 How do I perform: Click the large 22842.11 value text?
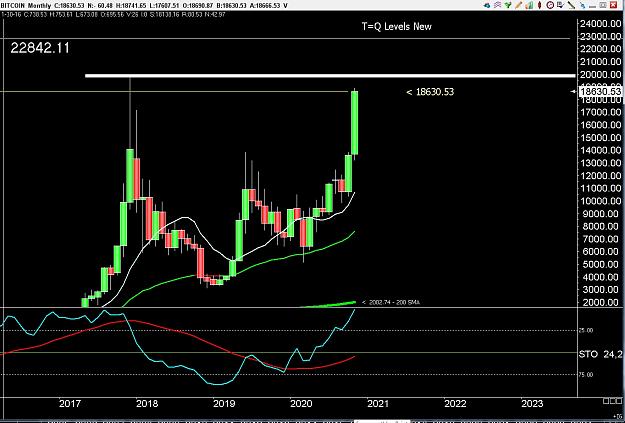(x=40, y=48)
